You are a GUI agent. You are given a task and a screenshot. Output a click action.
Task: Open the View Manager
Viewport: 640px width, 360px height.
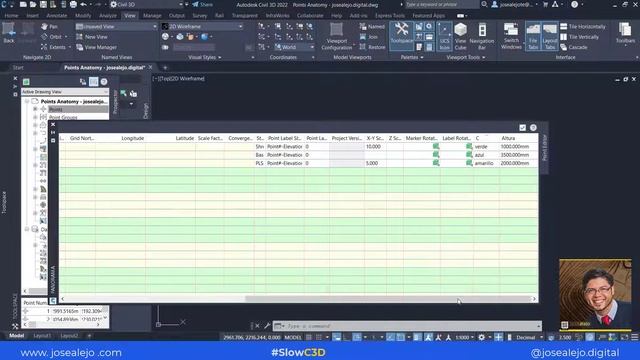[x=97, y=47]
